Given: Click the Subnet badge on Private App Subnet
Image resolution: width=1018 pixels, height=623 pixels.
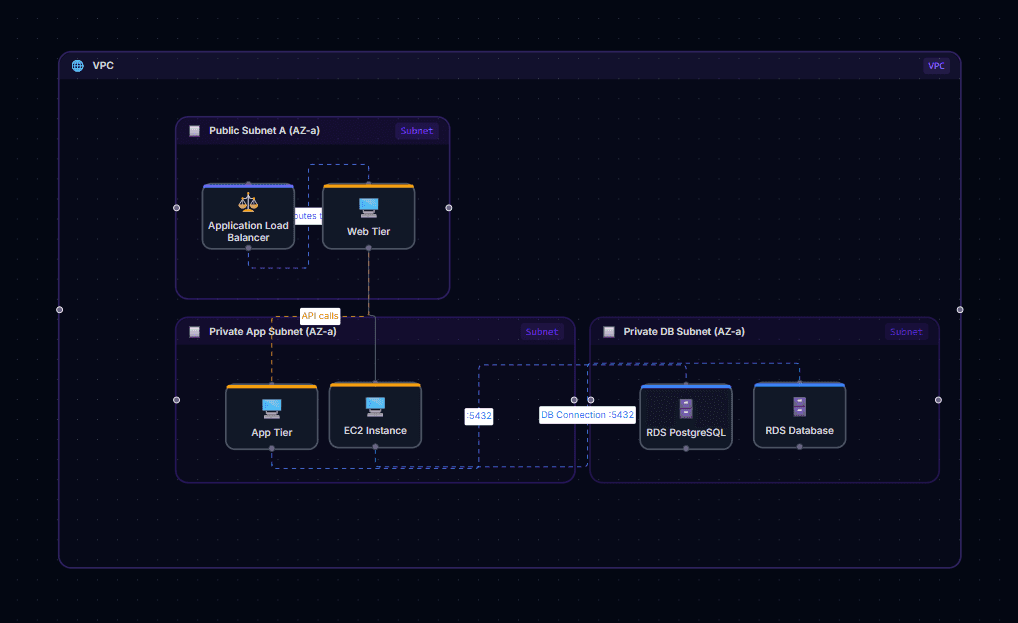Looking at the screenshot, I should [x=541, y=332].
